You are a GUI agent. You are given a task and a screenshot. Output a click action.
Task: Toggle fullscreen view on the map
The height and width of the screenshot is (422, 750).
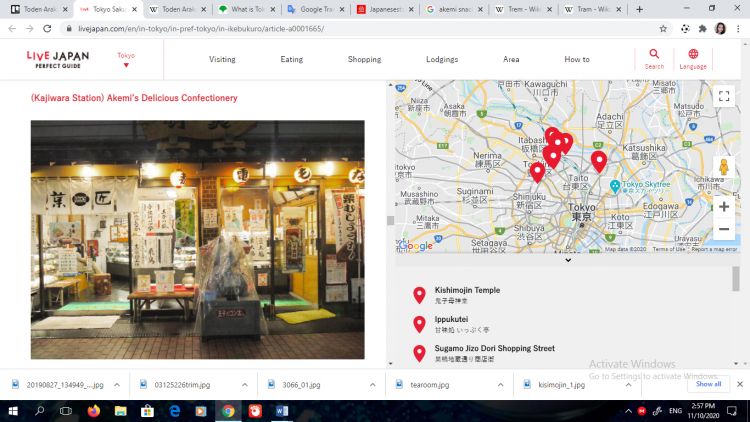click(724, 96)
